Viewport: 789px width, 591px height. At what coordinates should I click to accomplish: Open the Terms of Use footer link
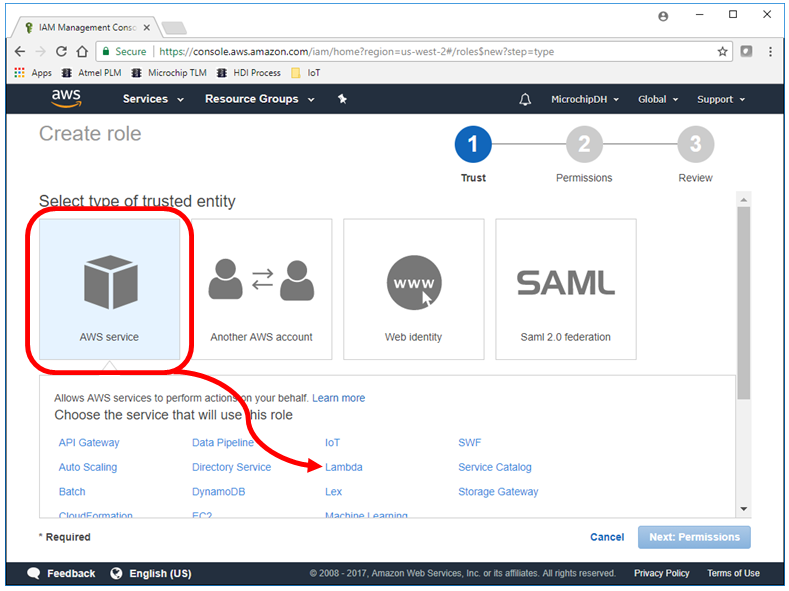(733, 573)
